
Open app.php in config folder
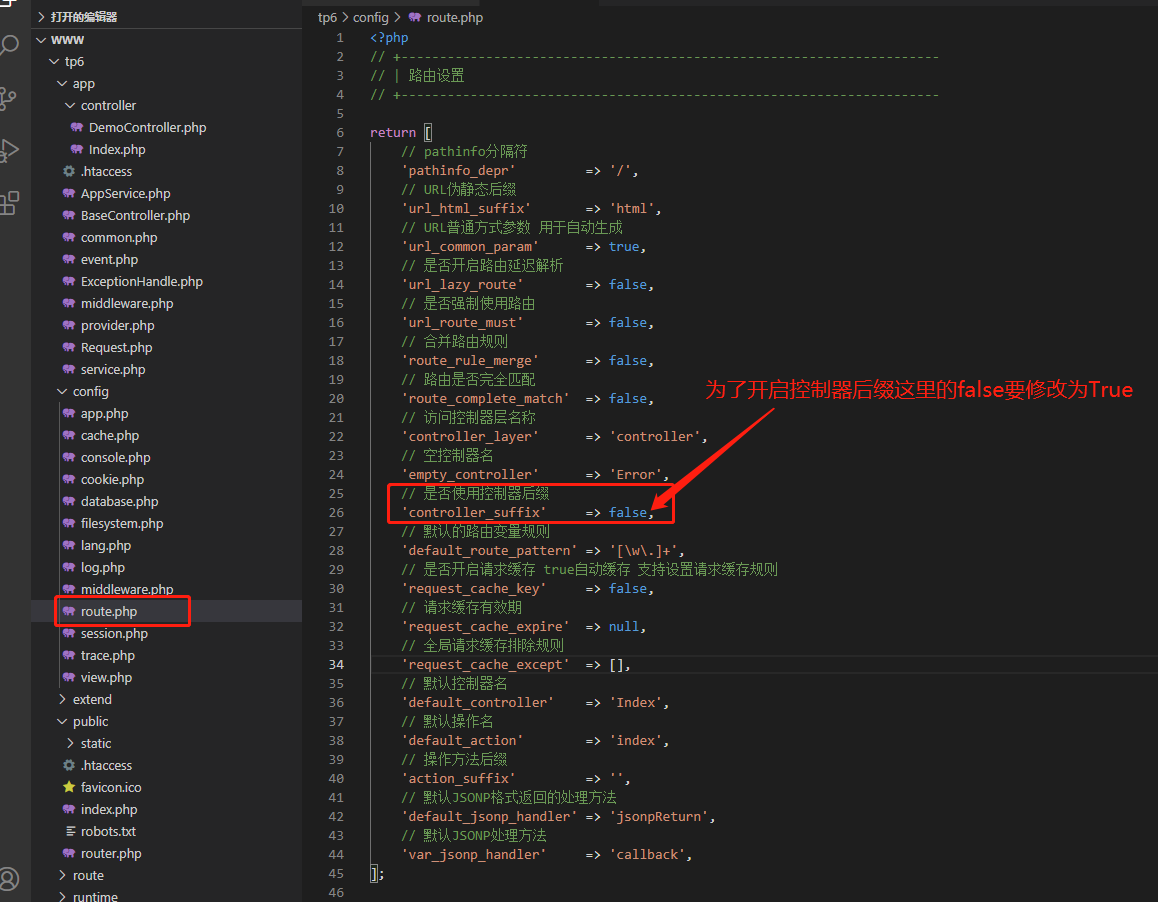coord(104,414)
